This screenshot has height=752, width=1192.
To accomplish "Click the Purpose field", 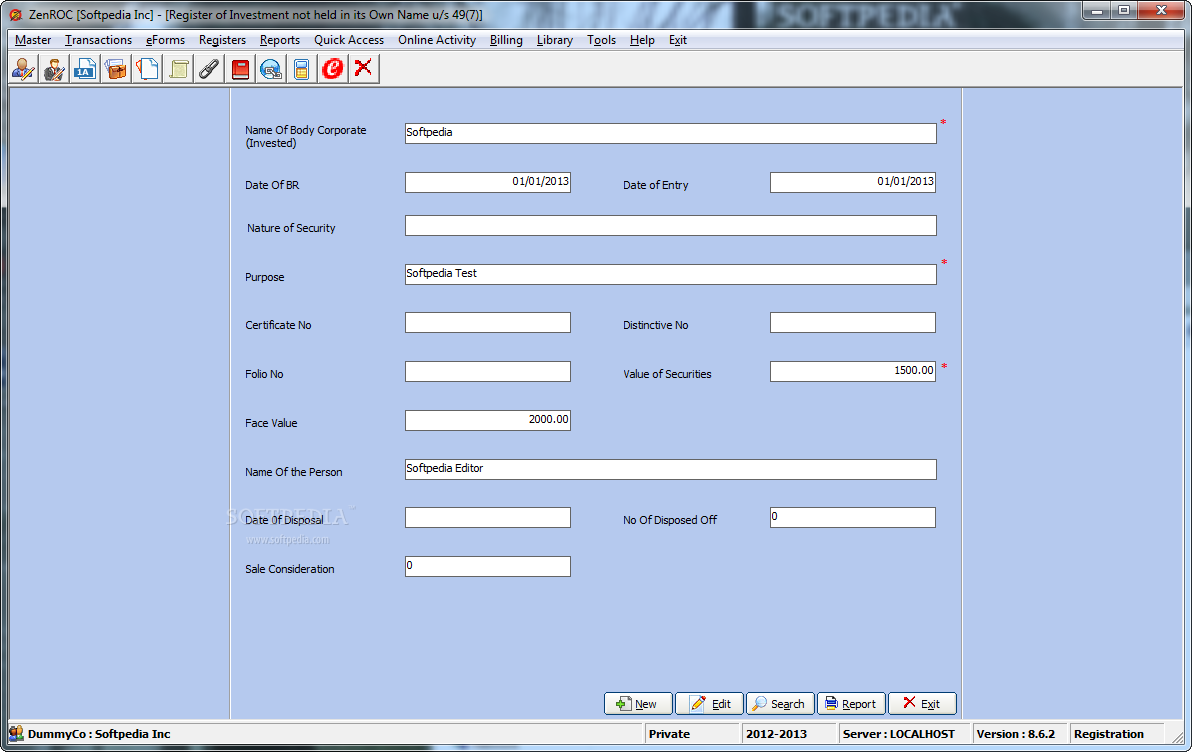I will click(670, 274).
